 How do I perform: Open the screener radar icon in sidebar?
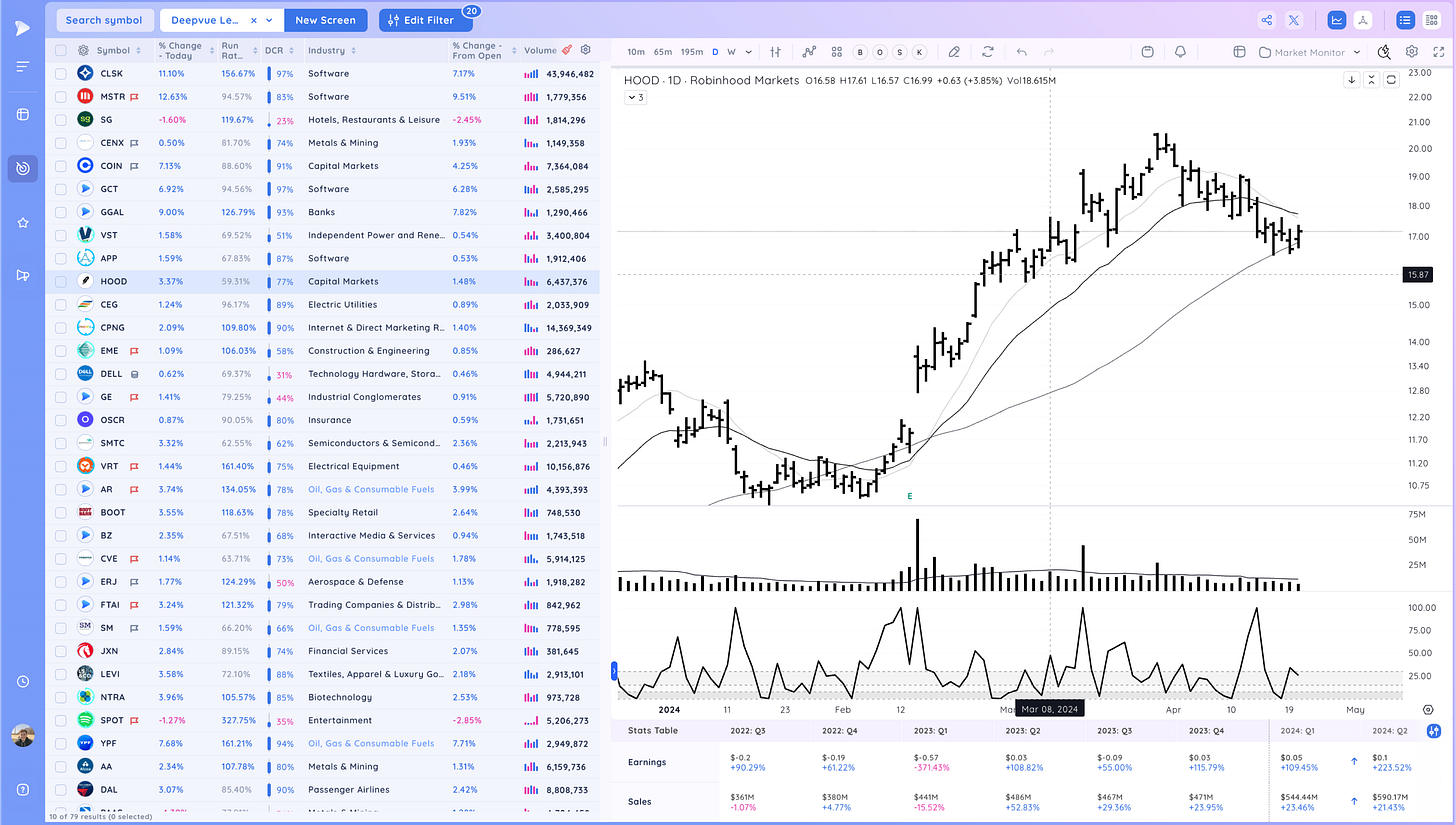22,168
